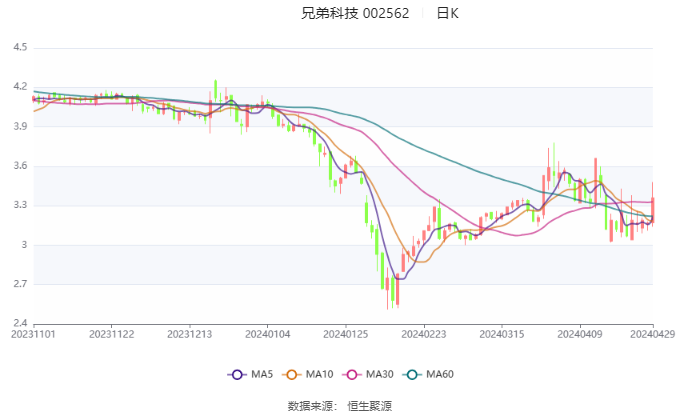Screen dimensions: 680x413
Task: Toggle the MA5 legend circle icon
Action: (x=237, y=374)
